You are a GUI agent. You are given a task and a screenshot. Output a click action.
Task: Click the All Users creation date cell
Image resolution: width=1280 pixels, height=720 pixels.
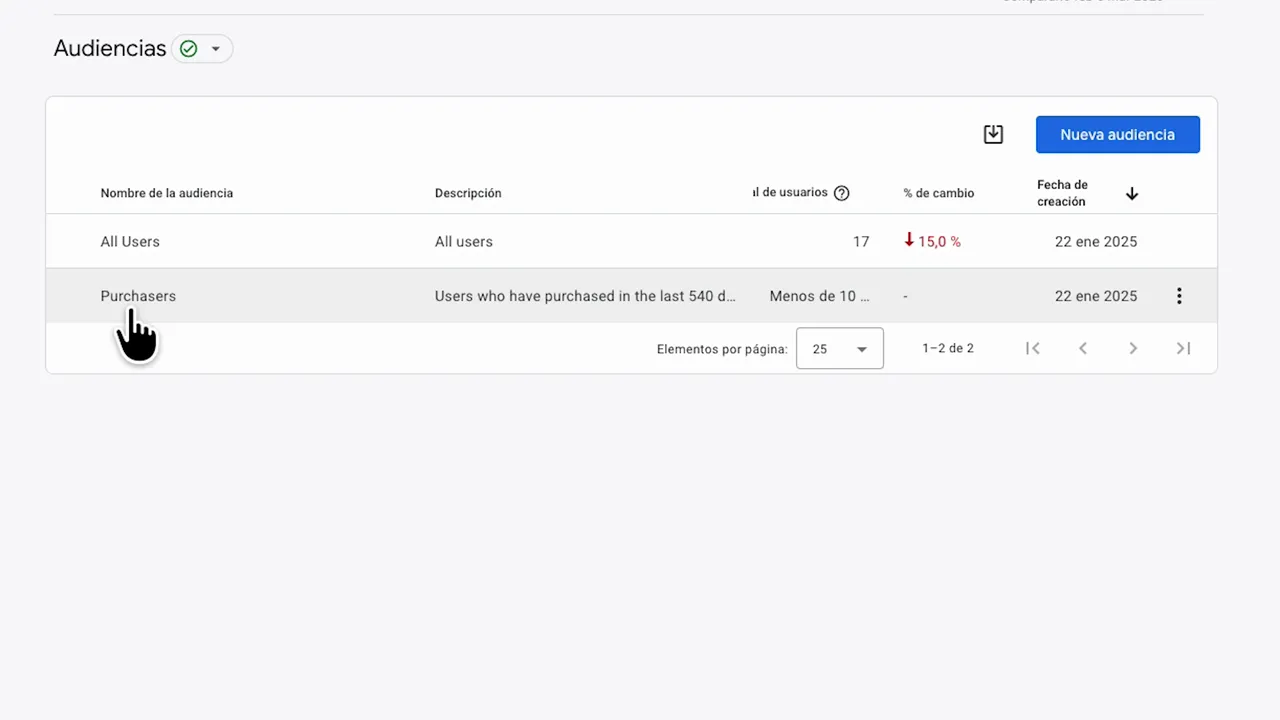[x=1096, y=242]
